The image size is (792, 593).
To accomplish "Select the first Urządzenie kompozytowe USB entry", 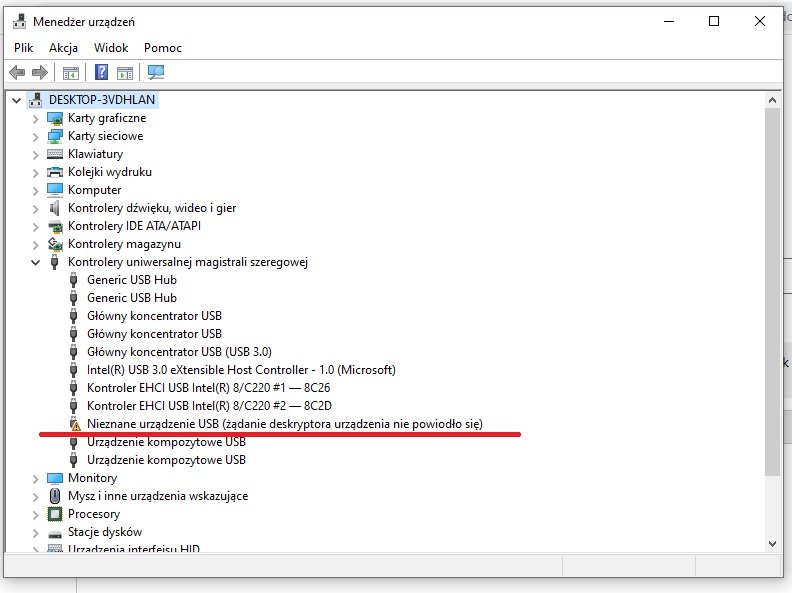I will click(166, 442).
